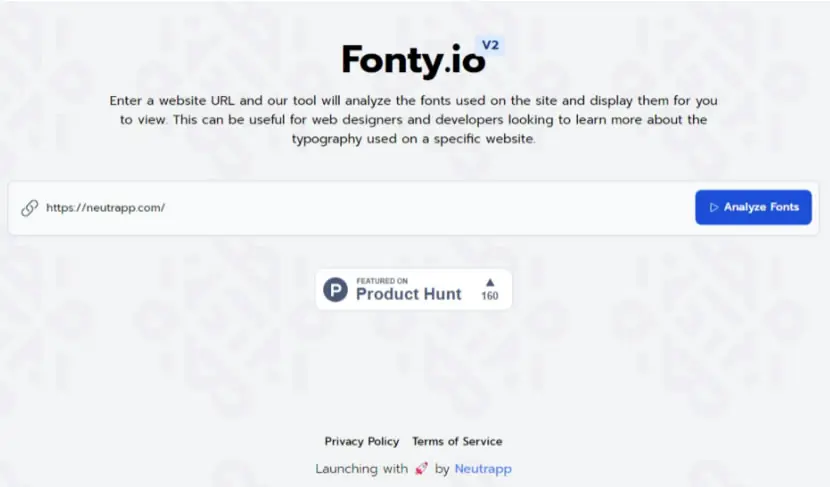Click the "Product Hunt" text in badge

tap(409, 294)
